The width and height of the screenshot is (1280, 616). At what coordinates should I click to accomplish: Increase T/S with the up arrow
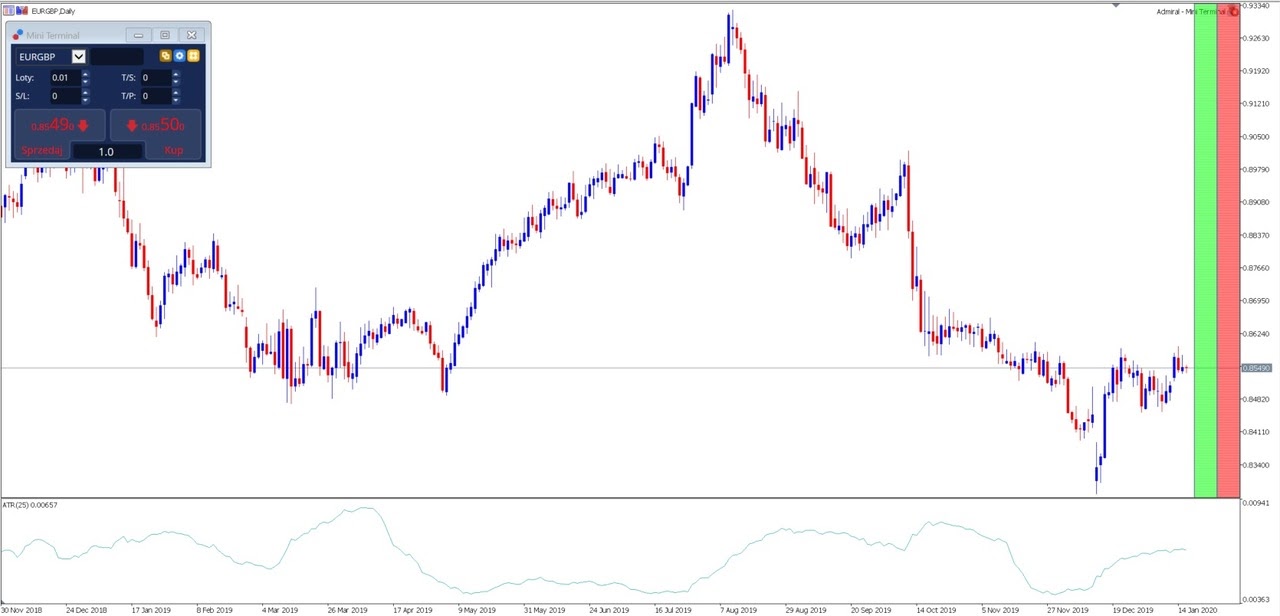[176, 73]
